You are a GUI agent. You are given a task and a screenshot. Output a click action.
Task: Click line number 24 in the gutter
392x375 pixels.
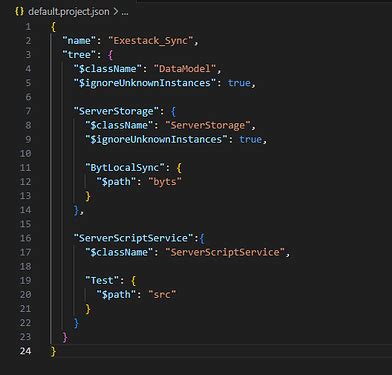pyautogui.click(x=25, y=351)
